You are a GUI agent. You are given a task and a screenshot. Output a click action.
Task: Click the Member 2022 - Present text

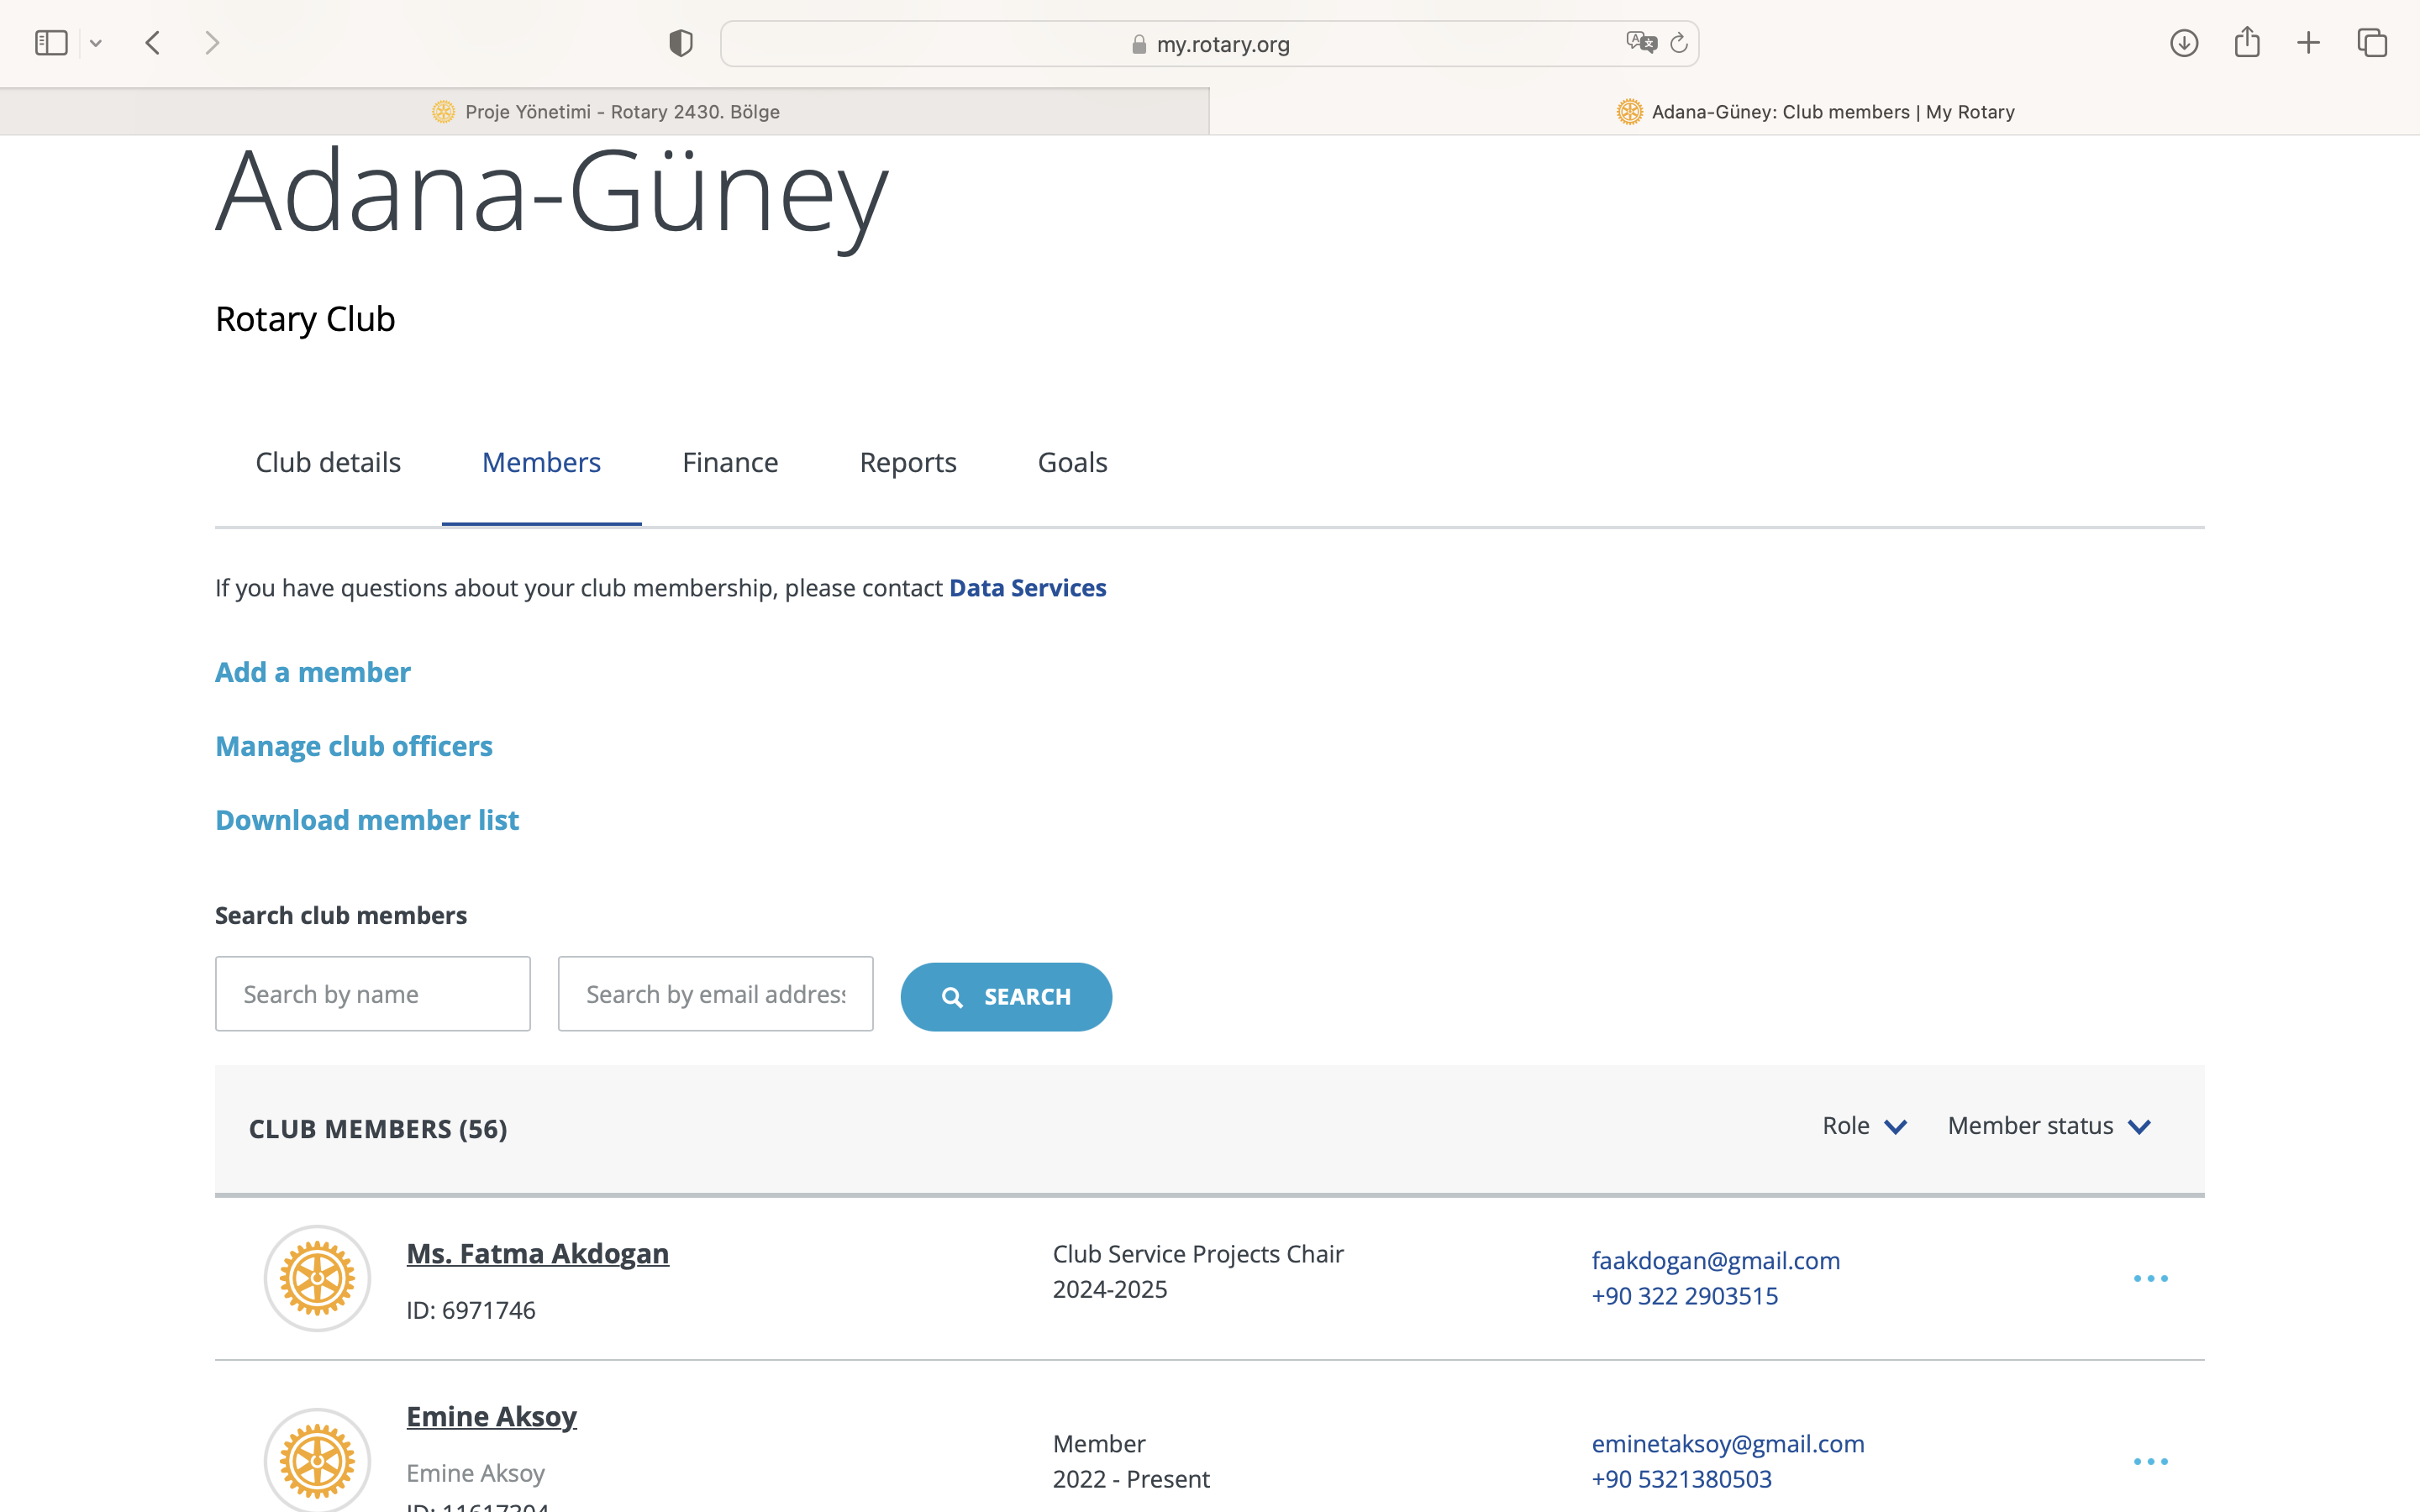tap(1131, 1461)
